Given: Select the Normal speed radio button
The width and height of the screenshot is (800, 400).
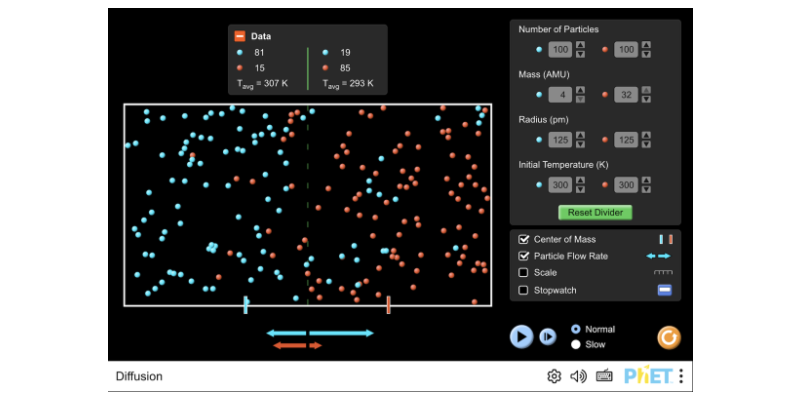Looking at the screenshot, I should point(575,329).
